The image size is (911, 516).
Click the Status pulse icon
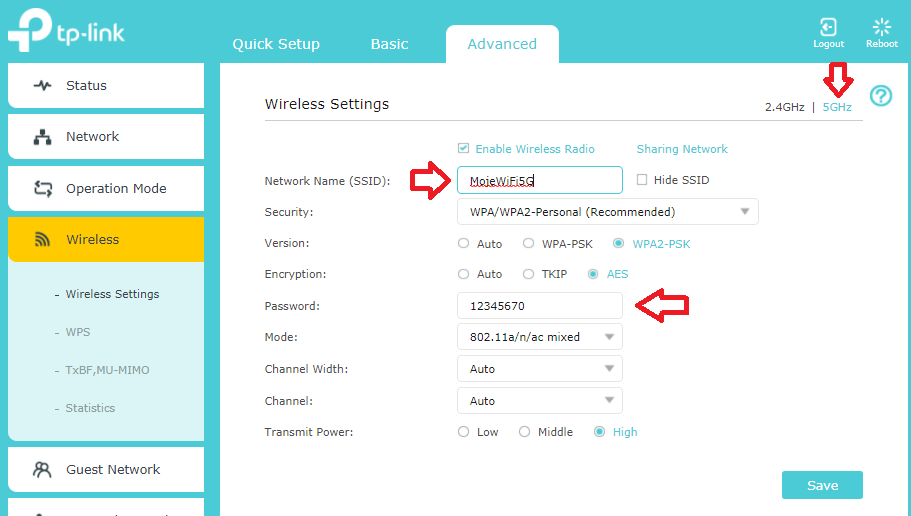pos(42,86)
